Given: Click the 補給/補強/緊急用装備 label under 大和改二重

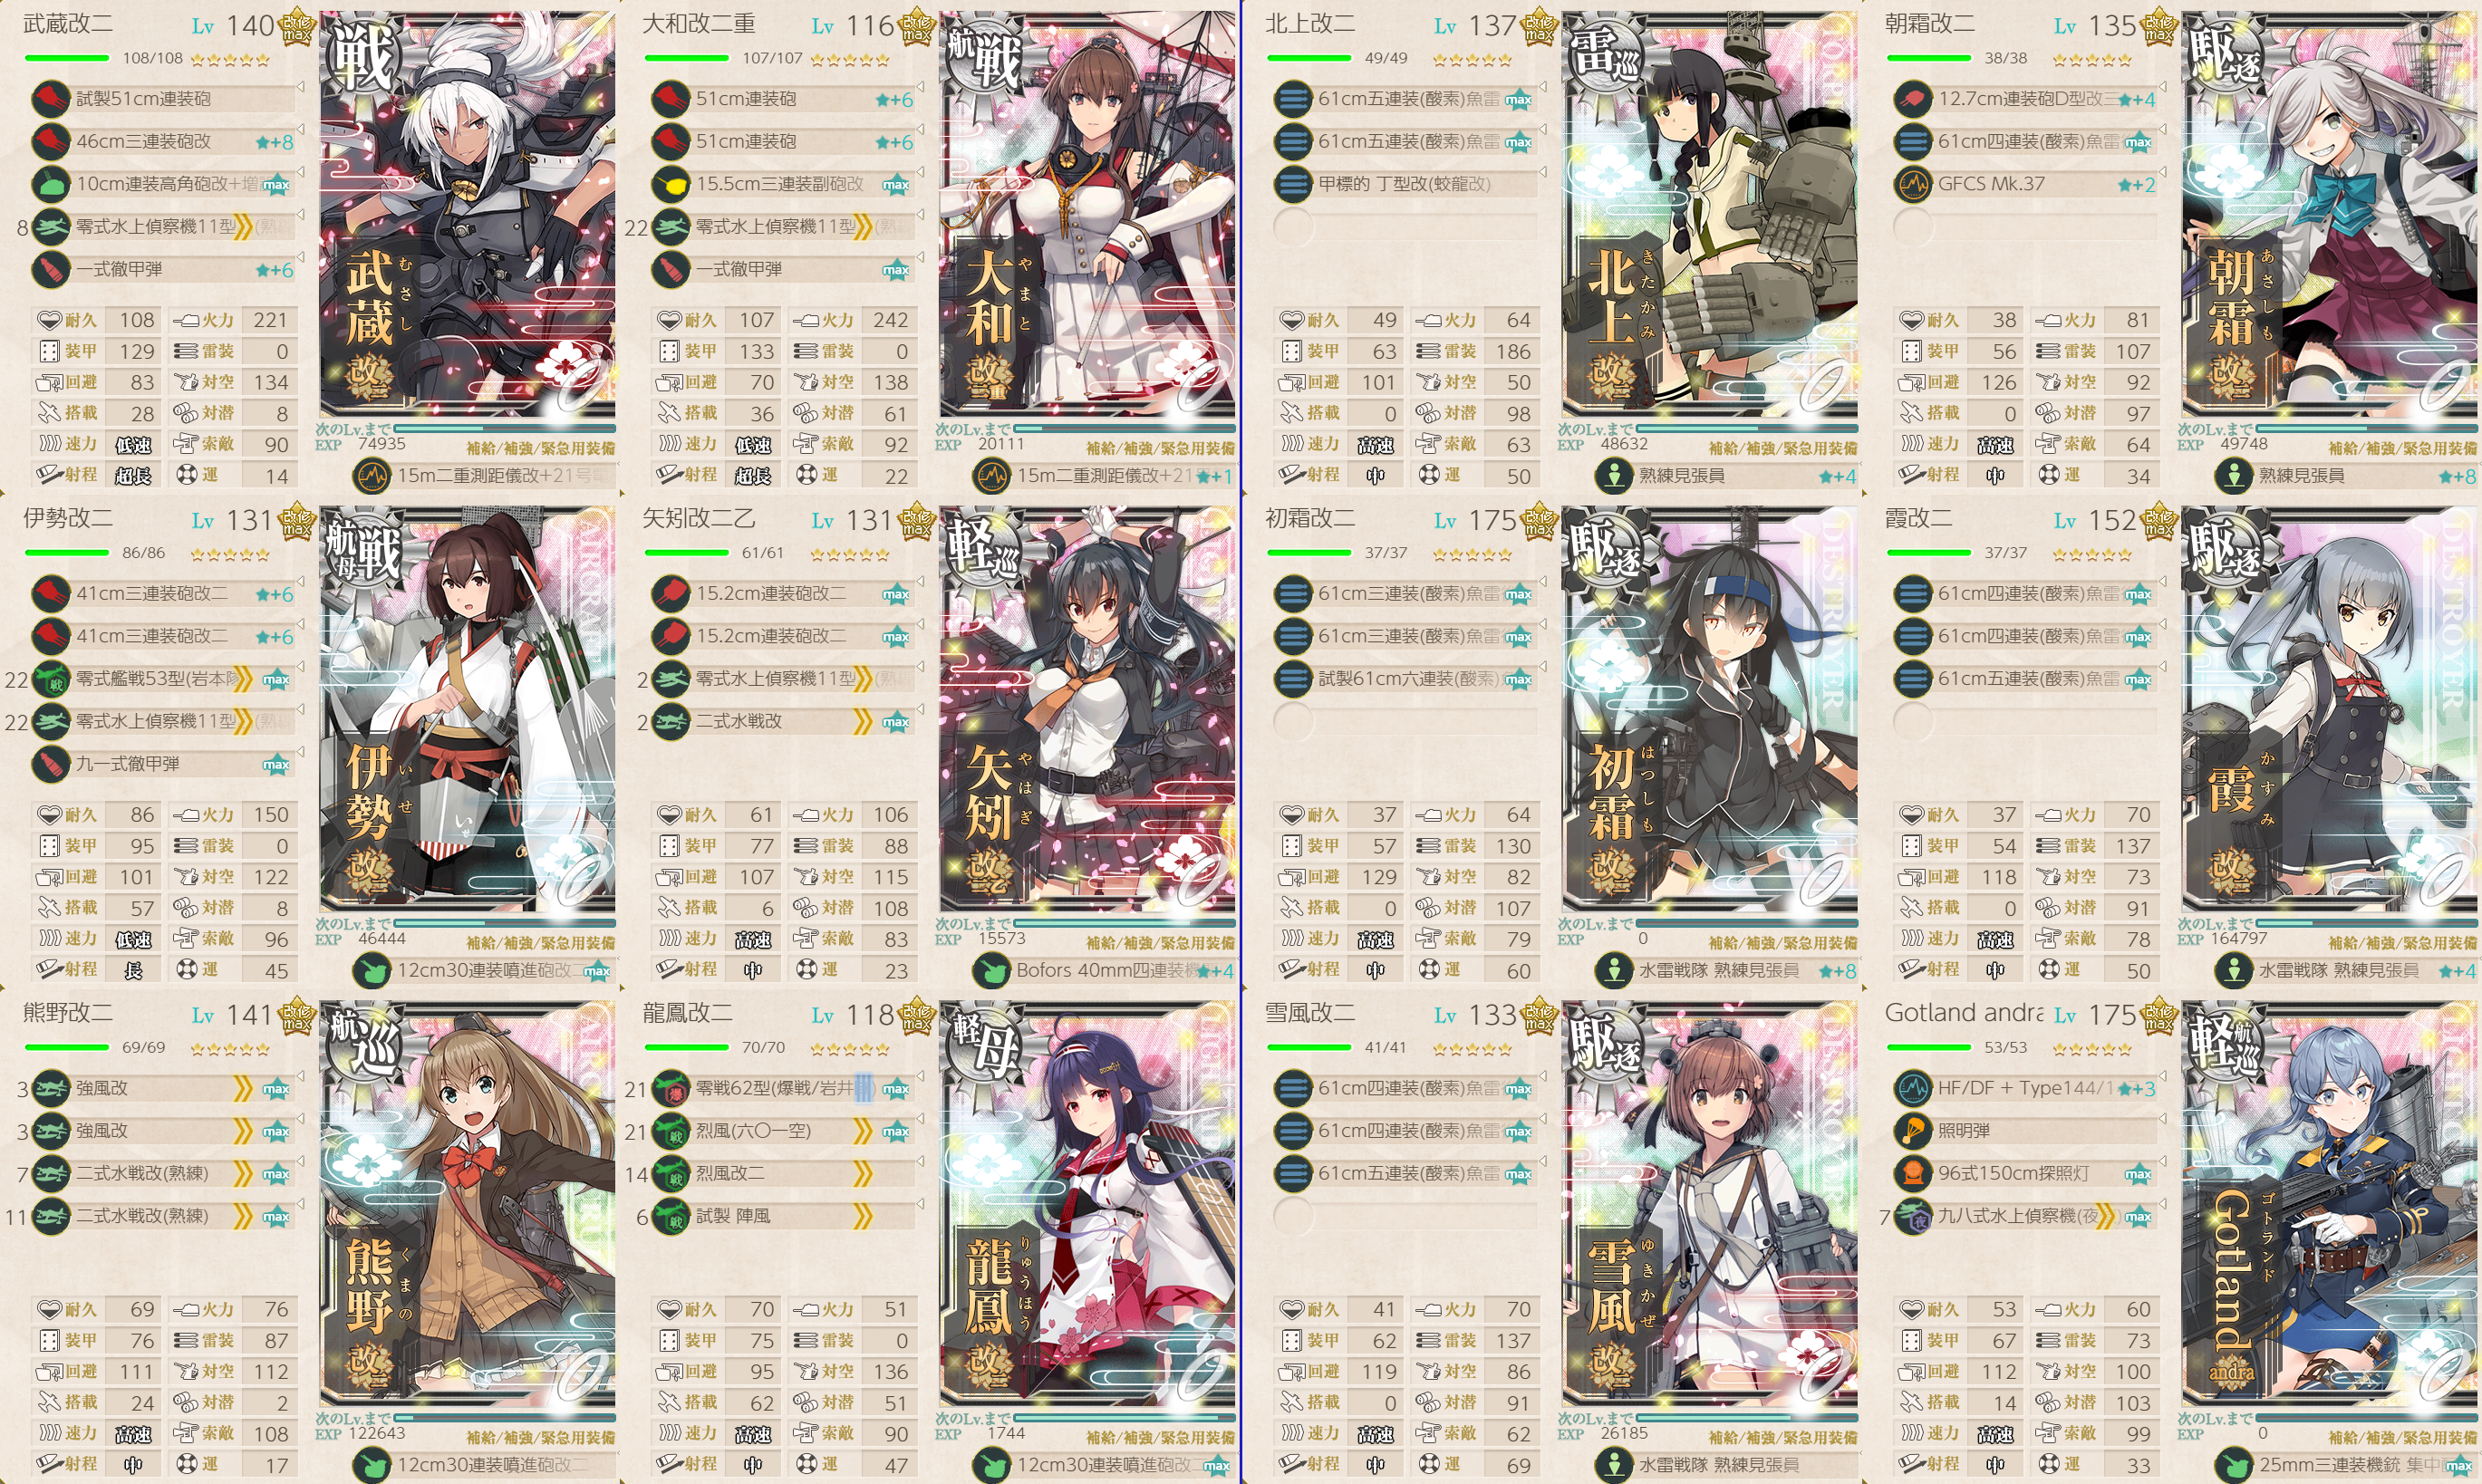Looking at the screenshot, I should tap(1160, 448).
